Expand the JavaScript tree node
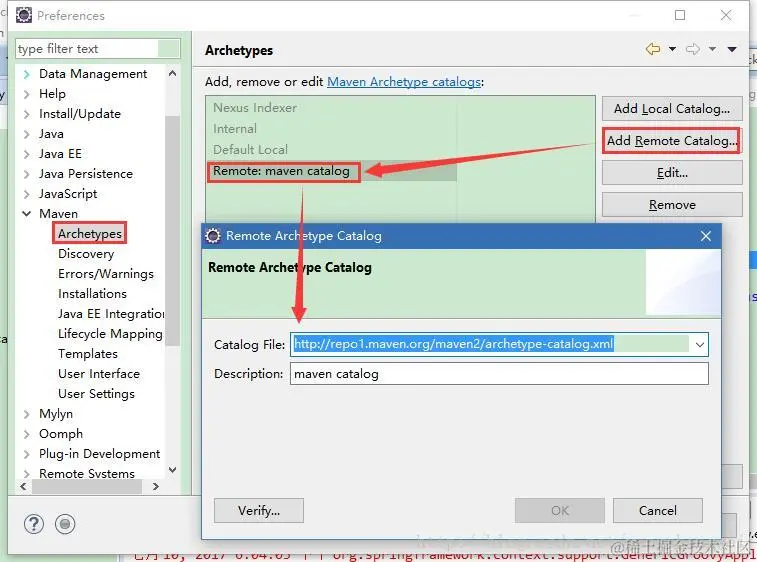 click(27, 194)
